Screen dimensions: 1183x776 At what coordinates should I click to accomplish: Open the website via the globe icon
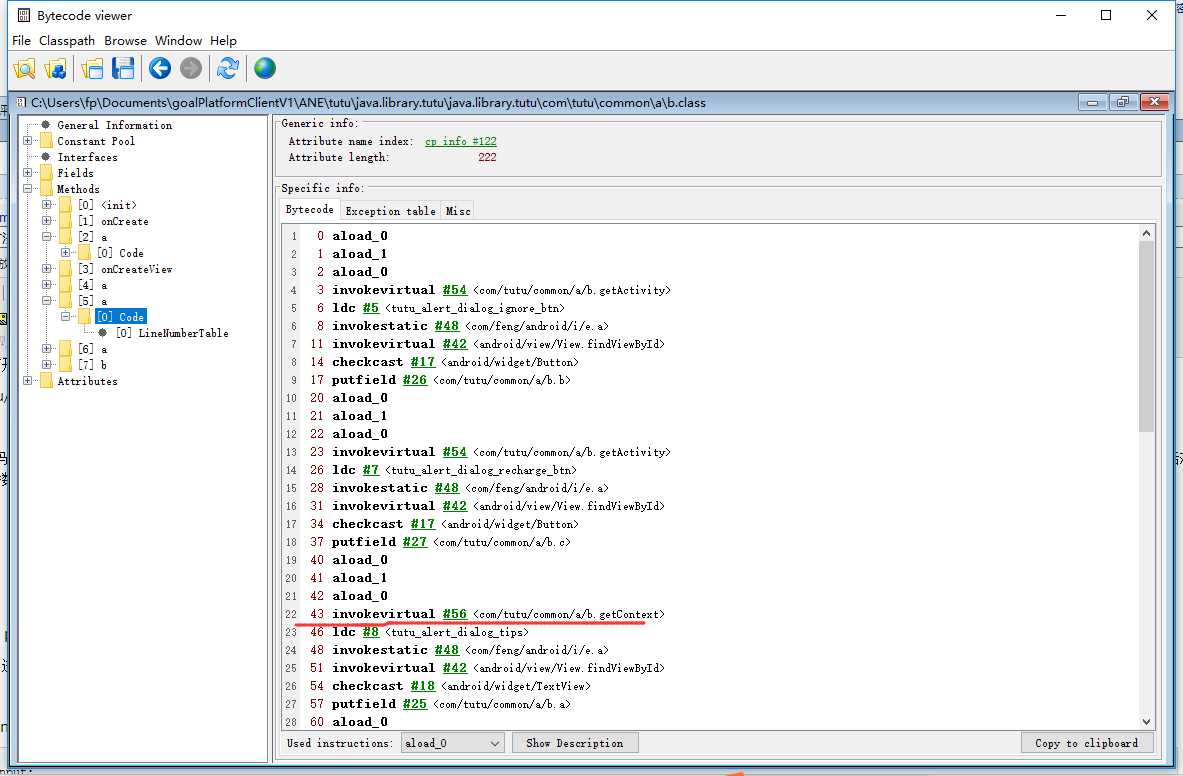[x=264, y=68]
